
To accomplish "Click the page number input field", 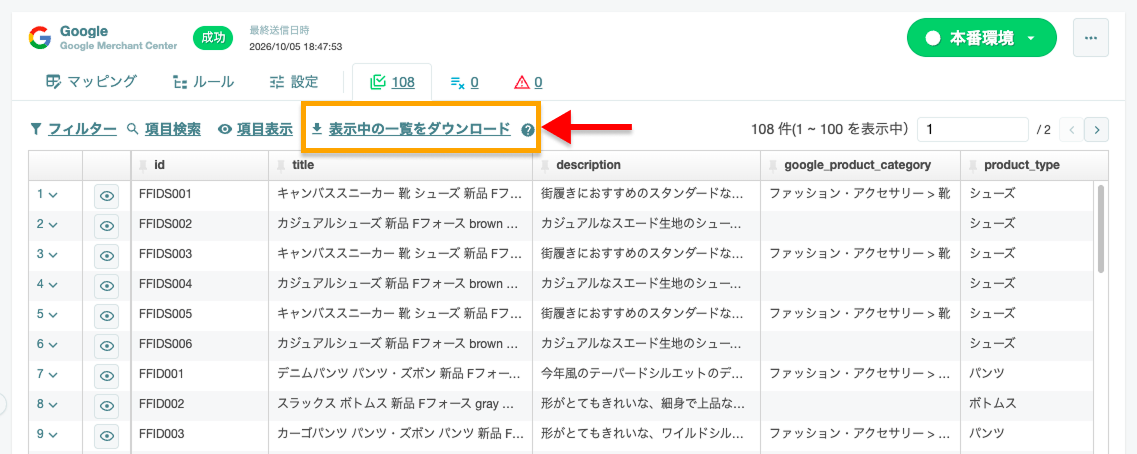I will point(973,130).
